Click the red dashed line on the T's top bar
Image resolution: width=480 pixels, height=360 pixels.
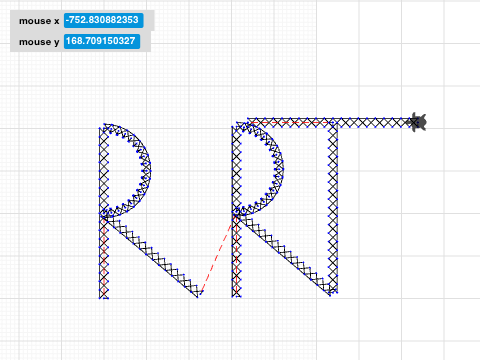click(290, 123)
